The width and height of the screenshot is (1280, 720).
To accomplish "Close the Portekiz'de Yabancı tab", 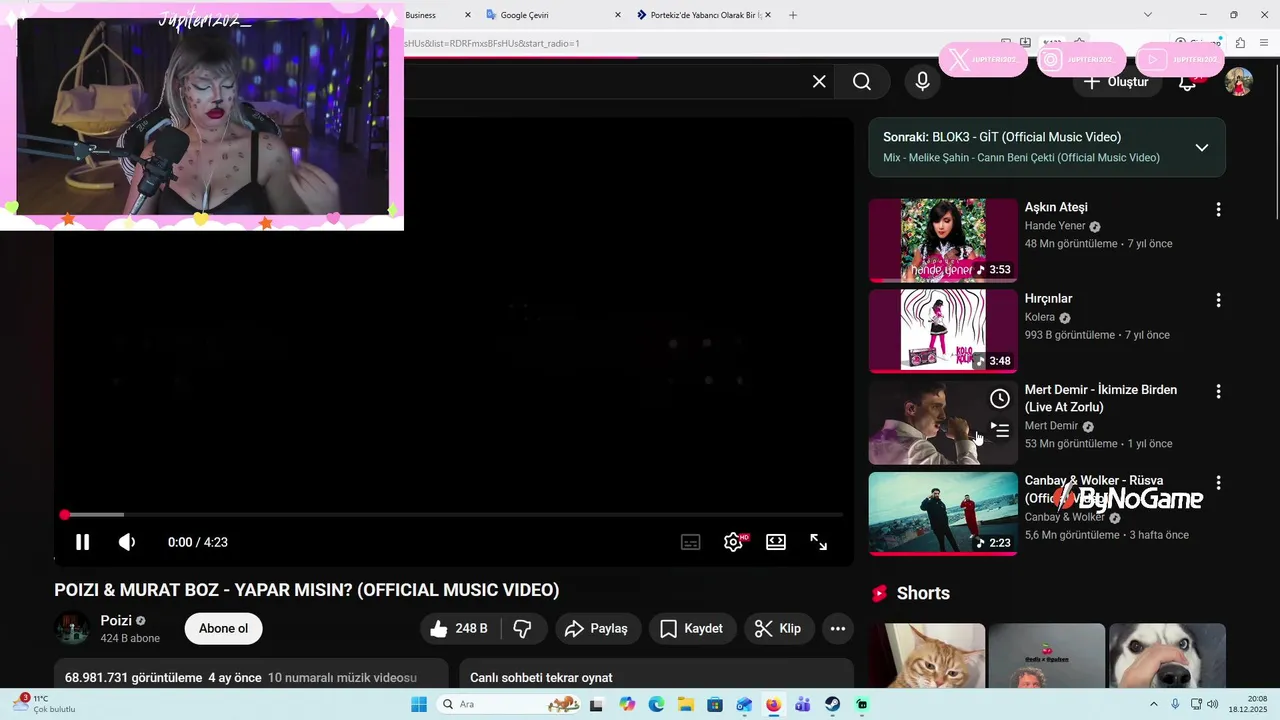I will 770,15.
